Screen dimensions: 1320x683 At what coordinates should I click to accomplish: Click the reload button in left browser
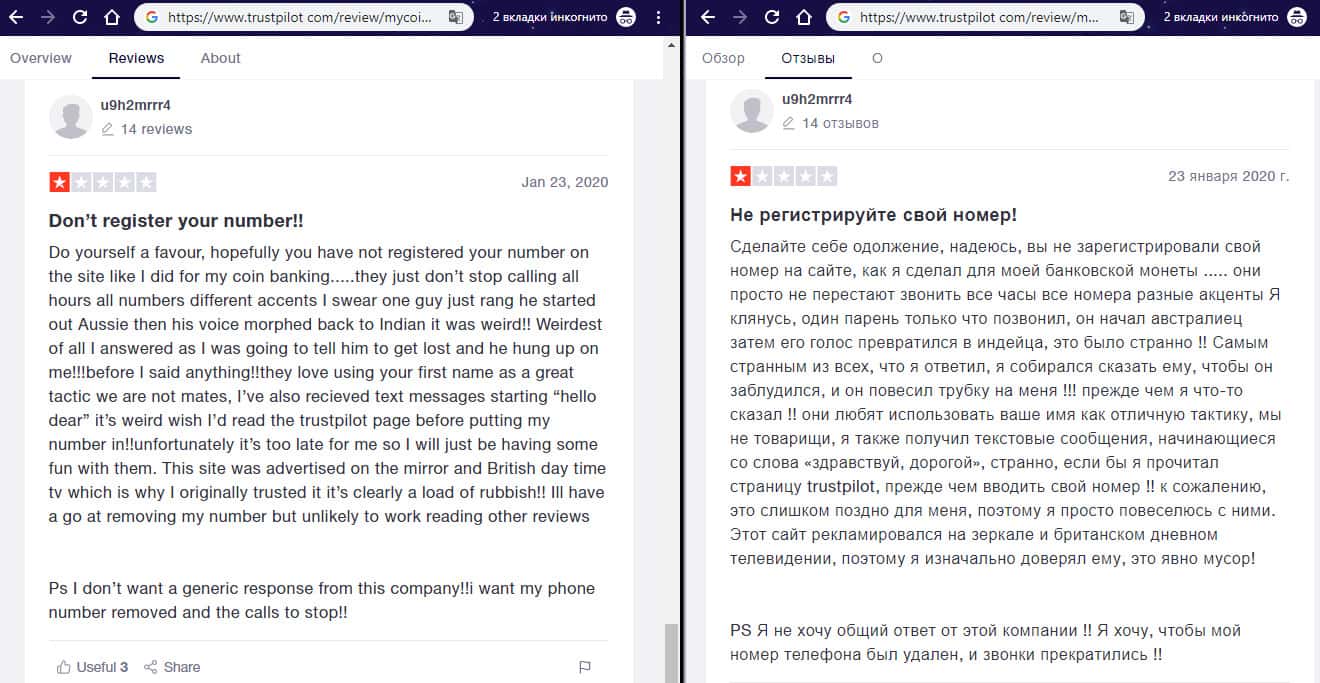pyautogui.click(x=81, y=17)
